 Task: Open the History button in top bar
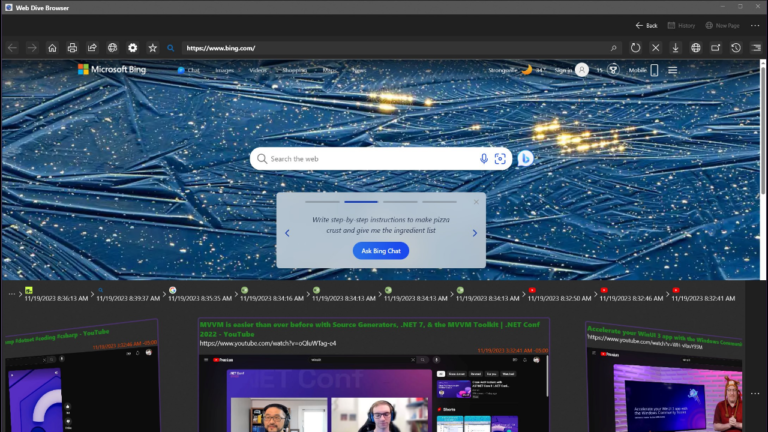coord(681,25)
